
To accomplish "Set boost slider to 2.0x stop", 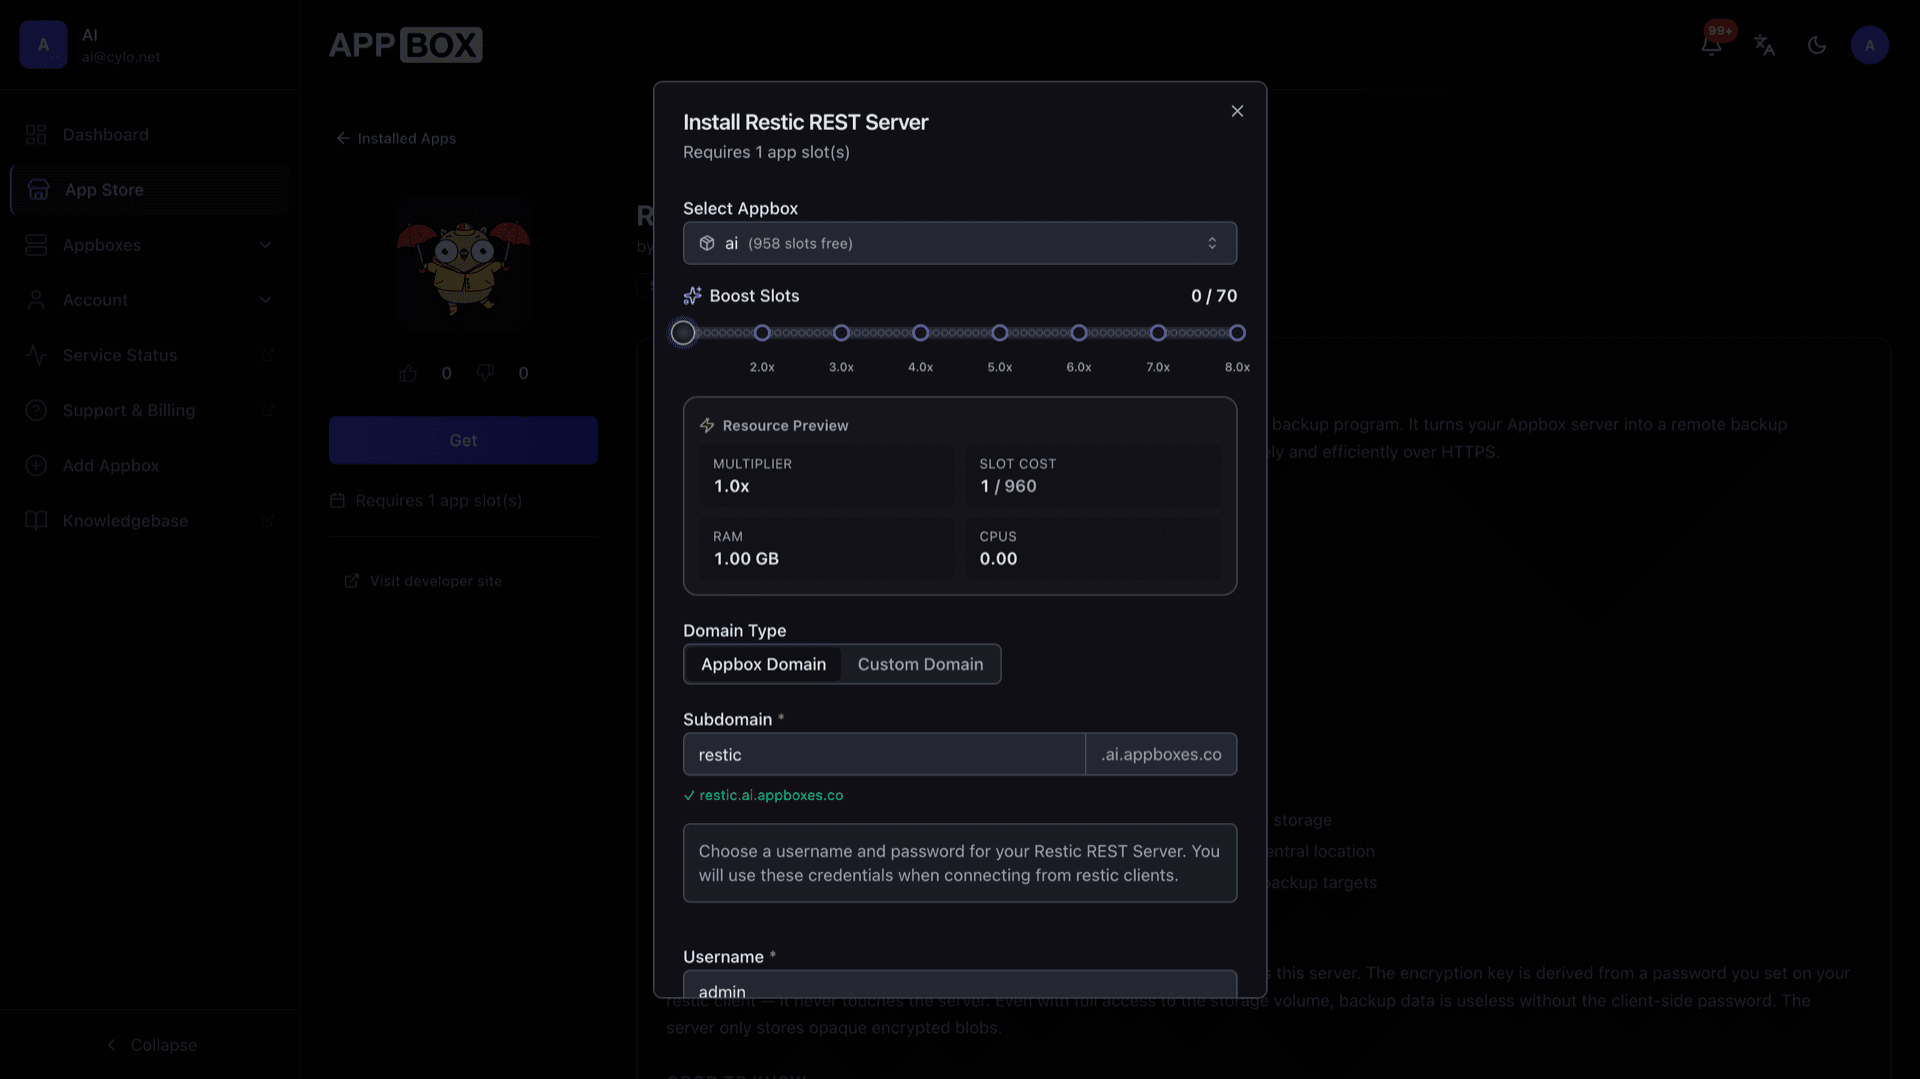I will (x=762, y=333).
